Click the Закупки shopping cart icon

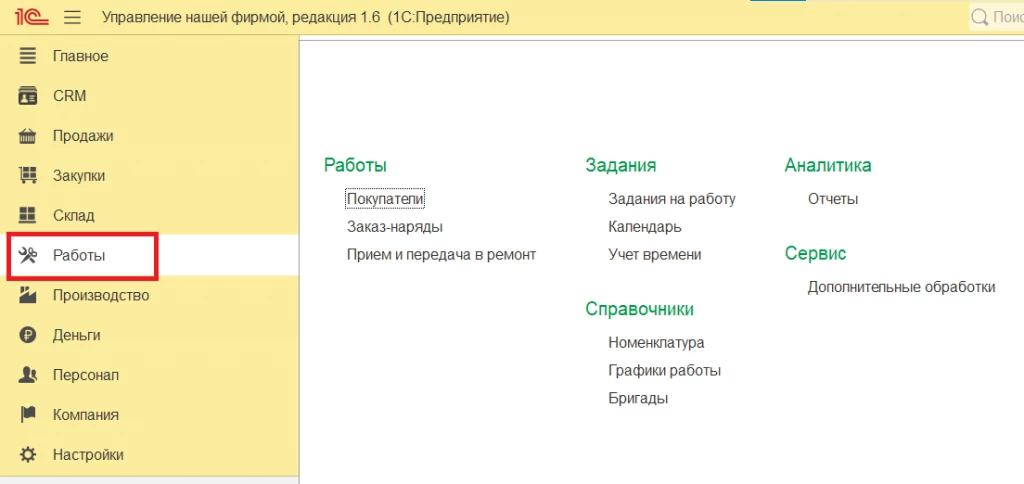pos(27,176)
